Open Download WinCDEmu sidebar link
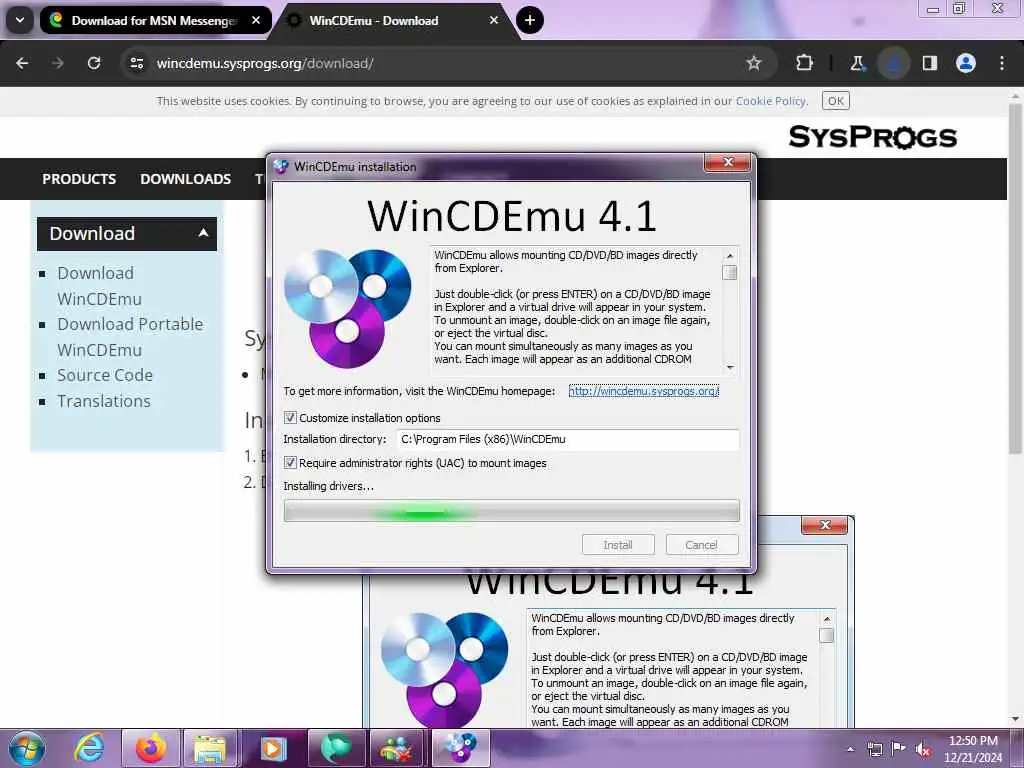The image size is (1024, 768). [99, 285]
